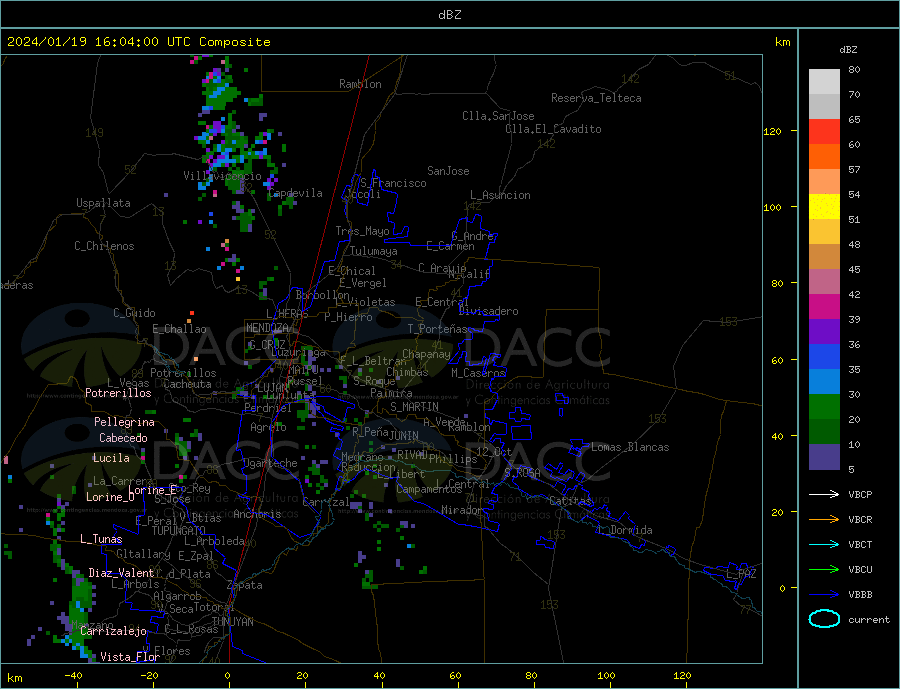Click the L_Dormida label on the map
This screenshot has height=689, width=900.
click(625, 529)
